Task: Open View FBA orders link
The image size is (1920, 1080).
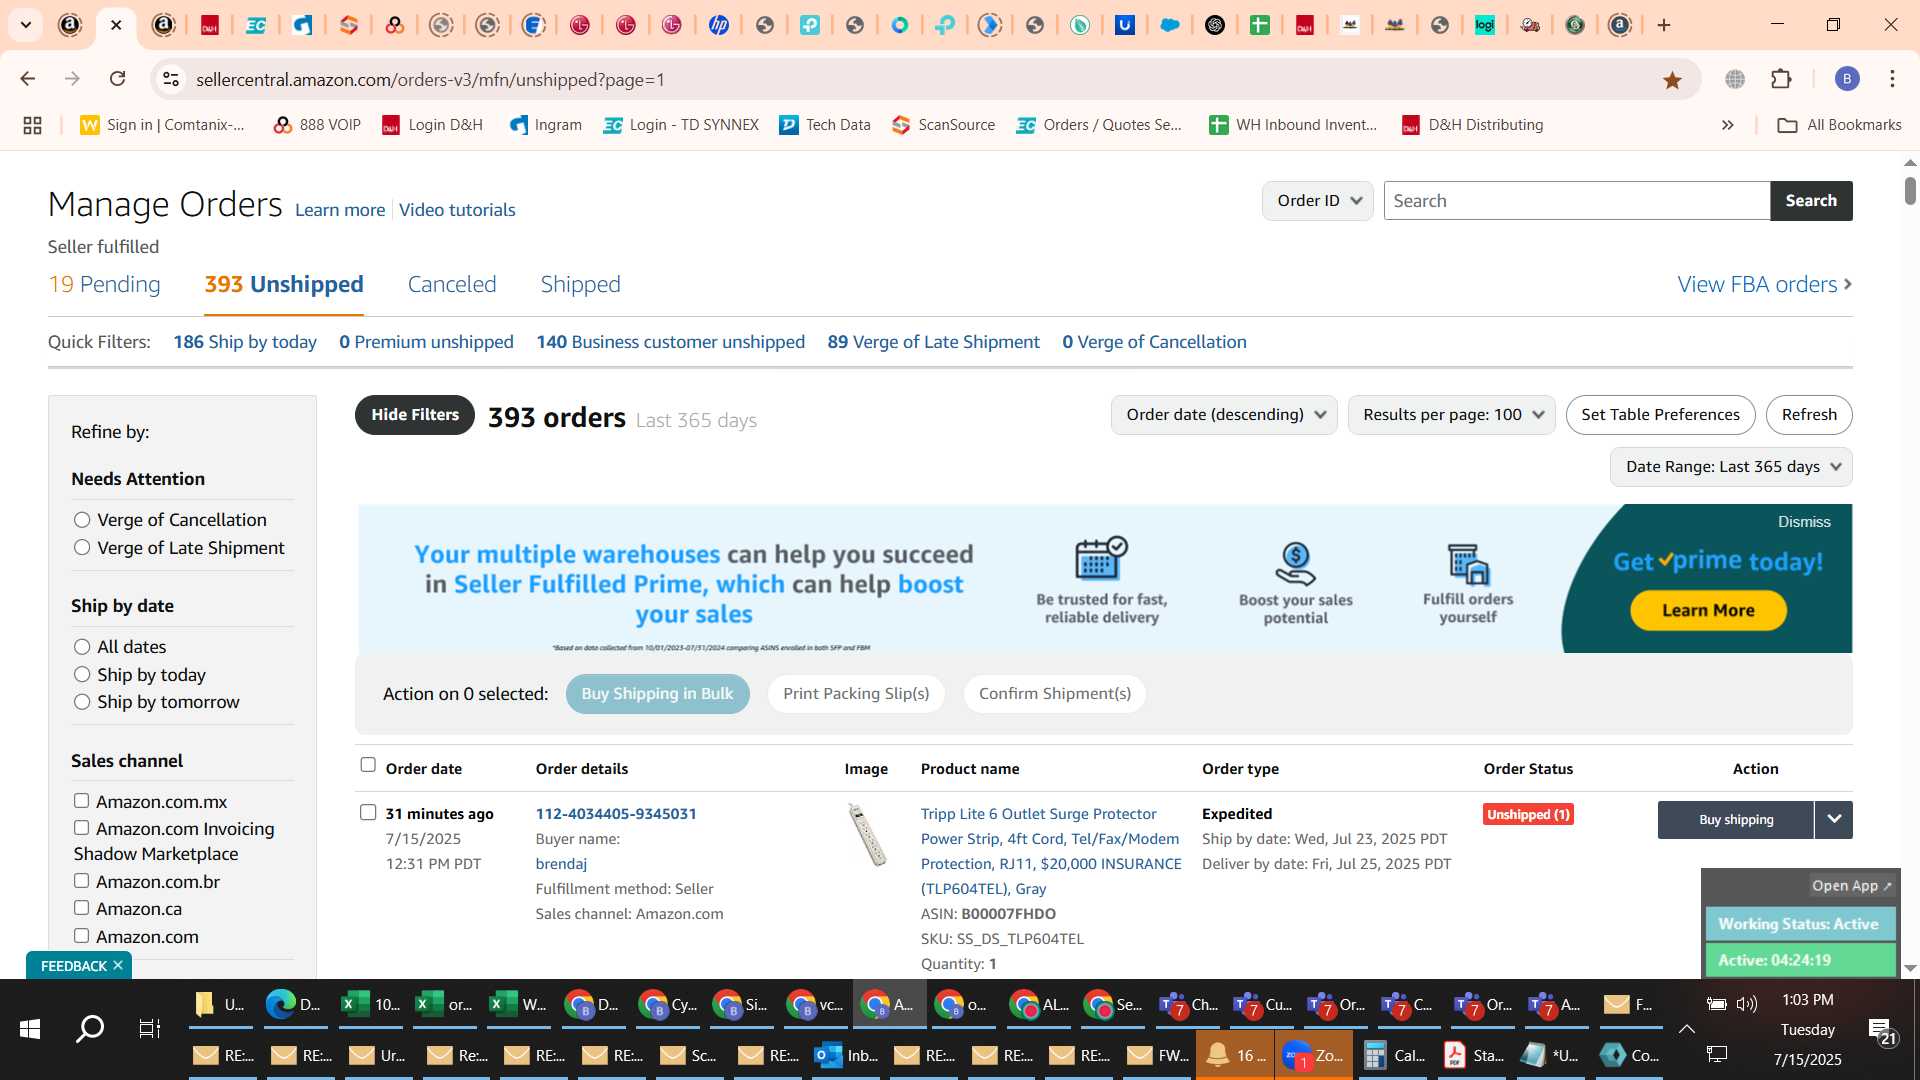Action: 1765,285
